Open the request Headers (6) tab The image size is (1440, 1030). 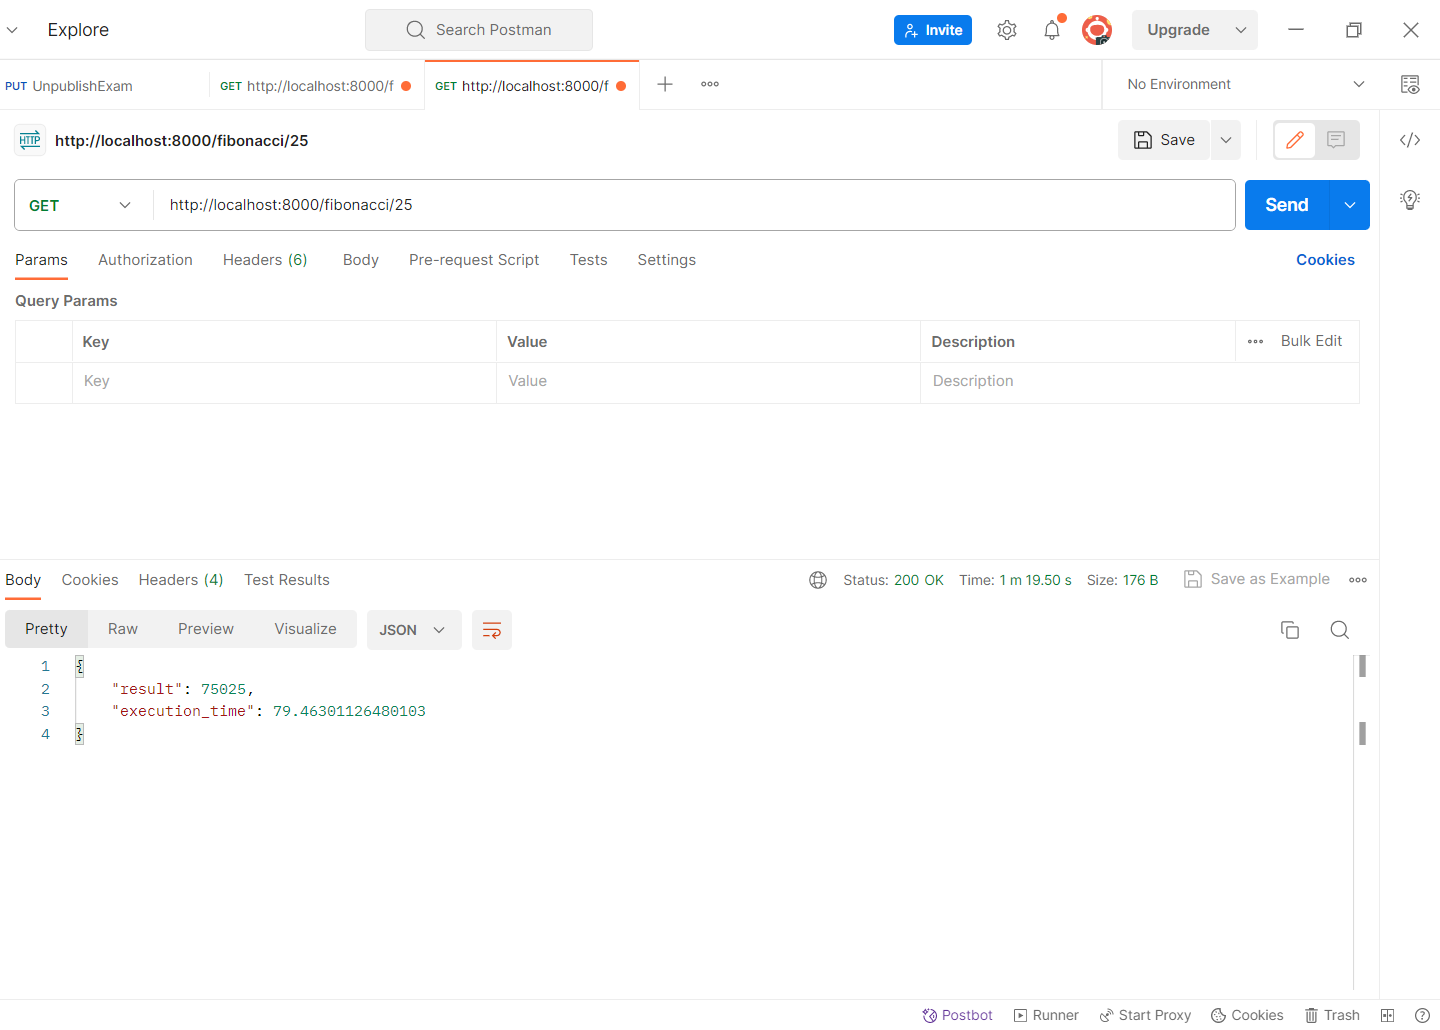point(265,260)
